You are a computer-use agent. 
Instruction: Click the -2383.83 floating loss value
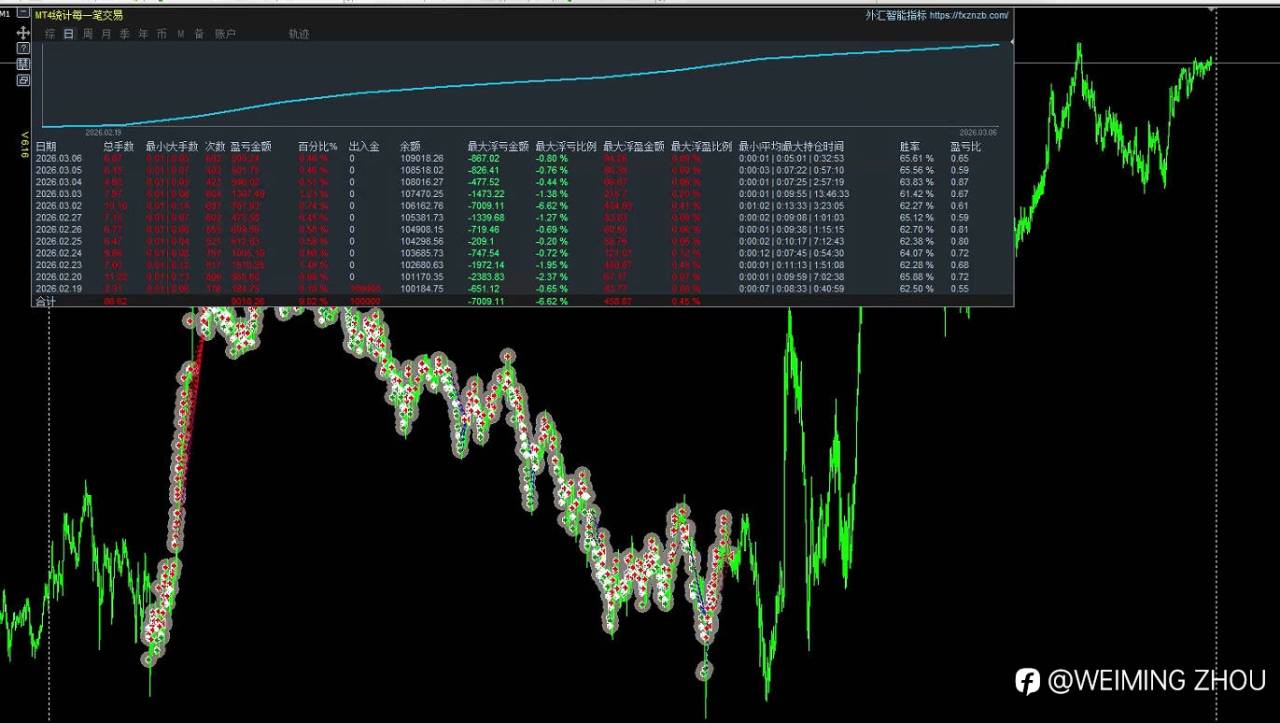486,277
